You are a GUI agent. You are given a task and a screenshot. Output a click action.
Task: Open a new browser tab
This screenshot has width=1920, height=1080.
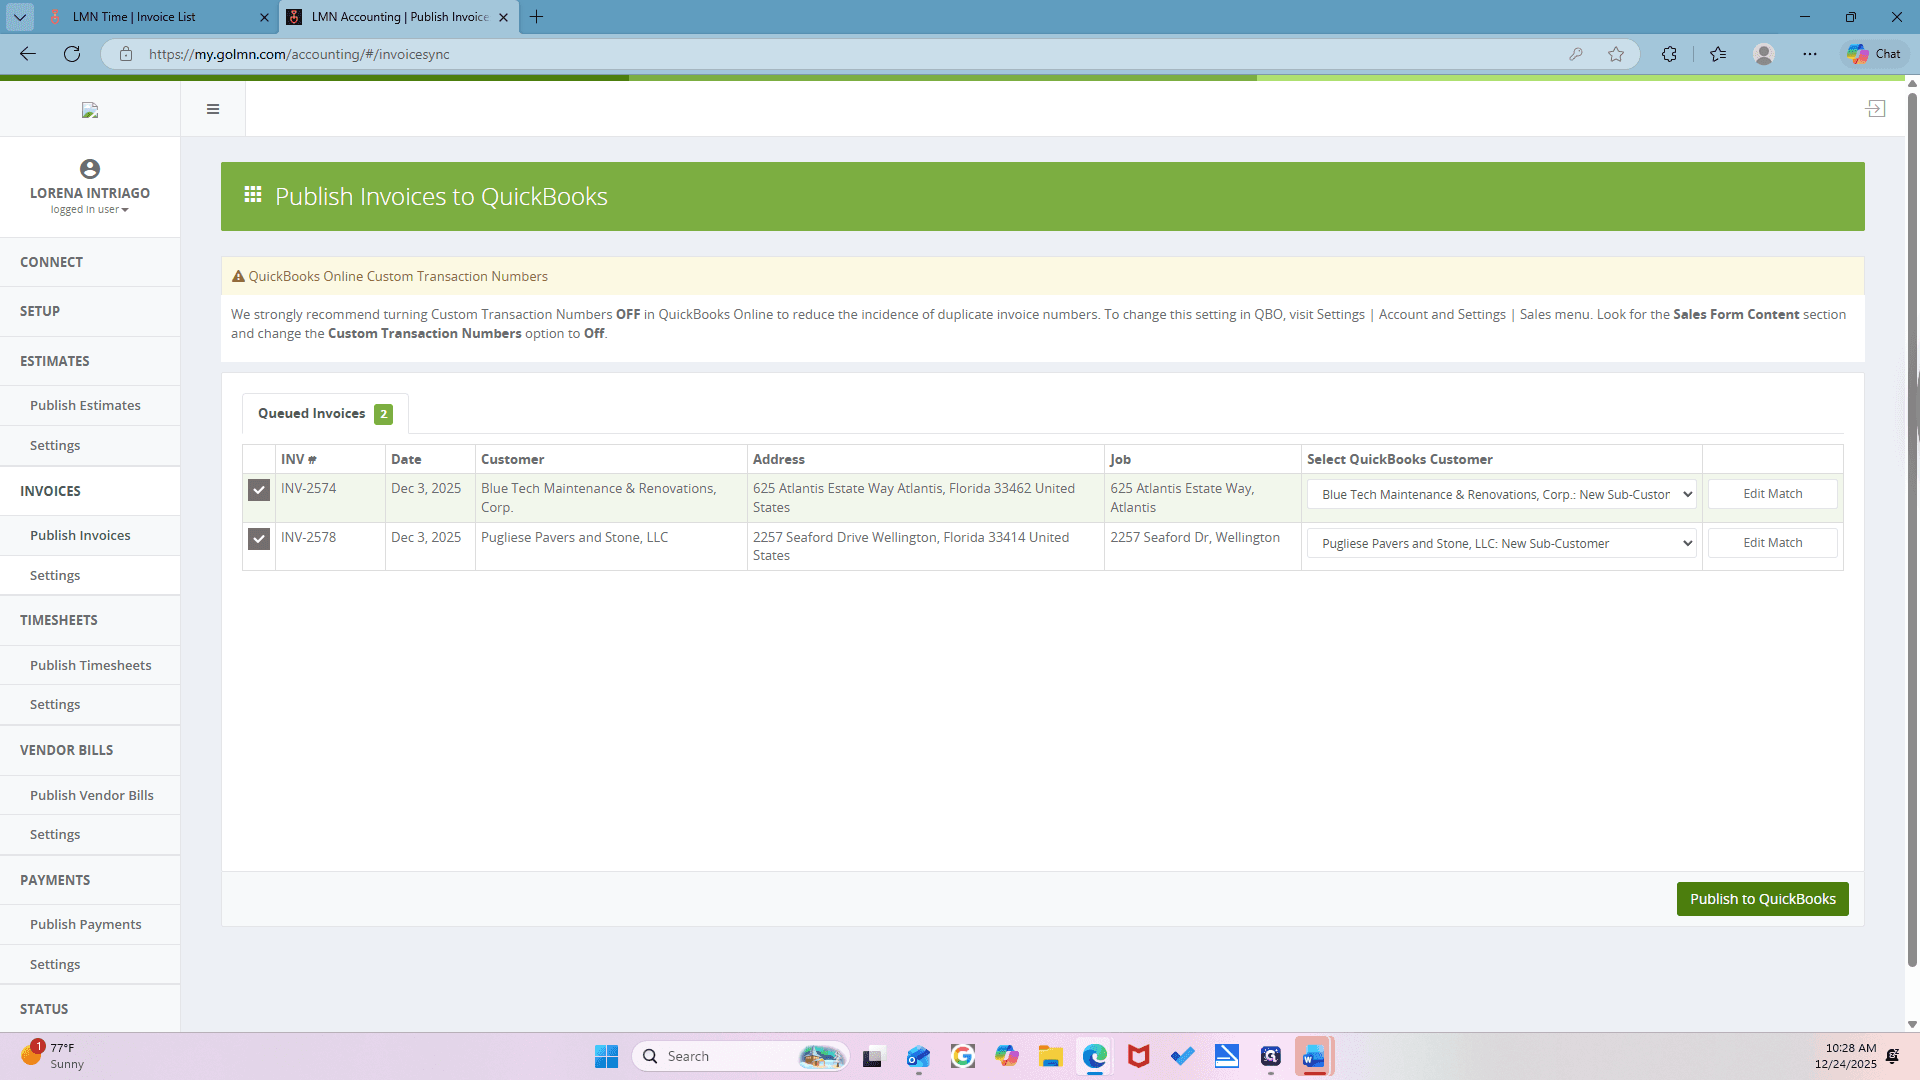(x=537, y=17)
